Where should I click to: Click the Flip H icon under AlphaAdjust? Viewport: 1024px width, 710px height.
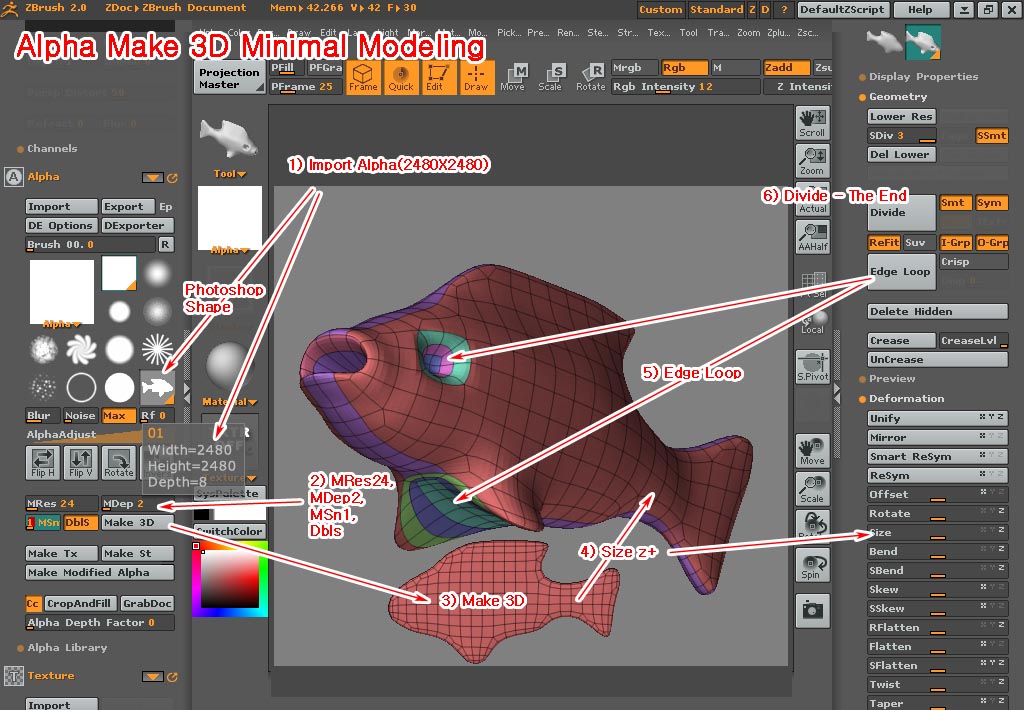tap(42, 463)
